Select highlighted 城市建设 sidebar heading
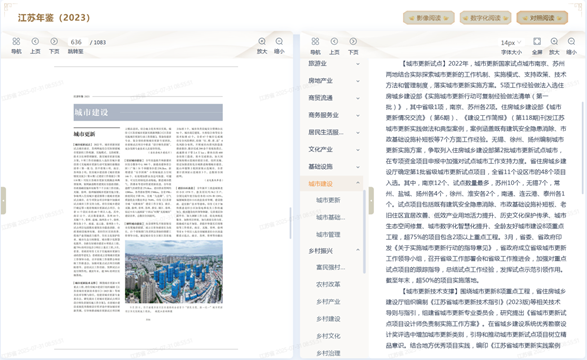Screen dimensions: 587x360 point(320,184)
